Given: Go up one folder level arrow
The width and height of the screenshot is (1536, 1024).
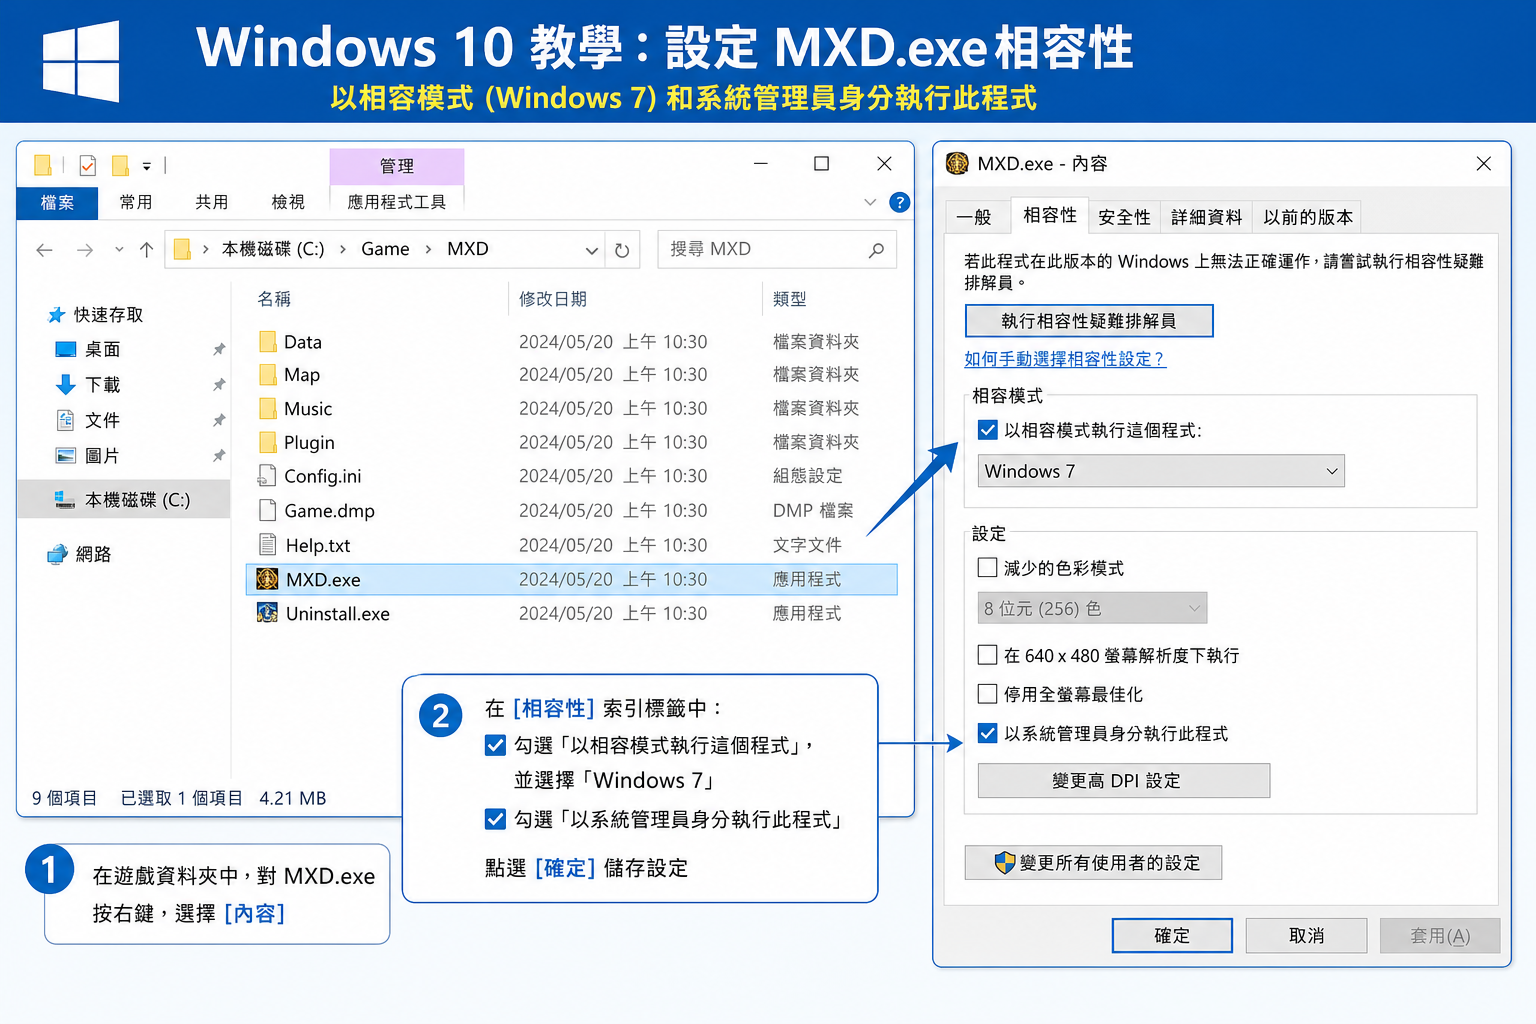Looking at the screenshot, I should (146, 250).
